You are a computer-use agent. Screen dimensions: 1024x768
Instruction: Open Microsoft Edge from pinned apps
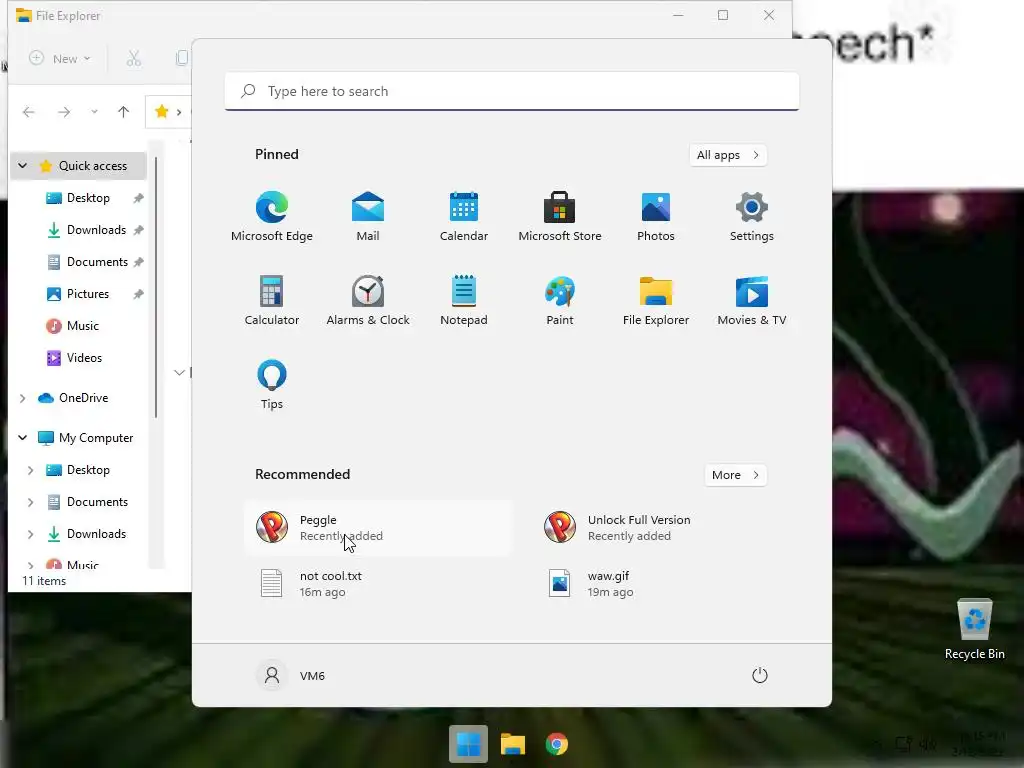click(272, 217)
